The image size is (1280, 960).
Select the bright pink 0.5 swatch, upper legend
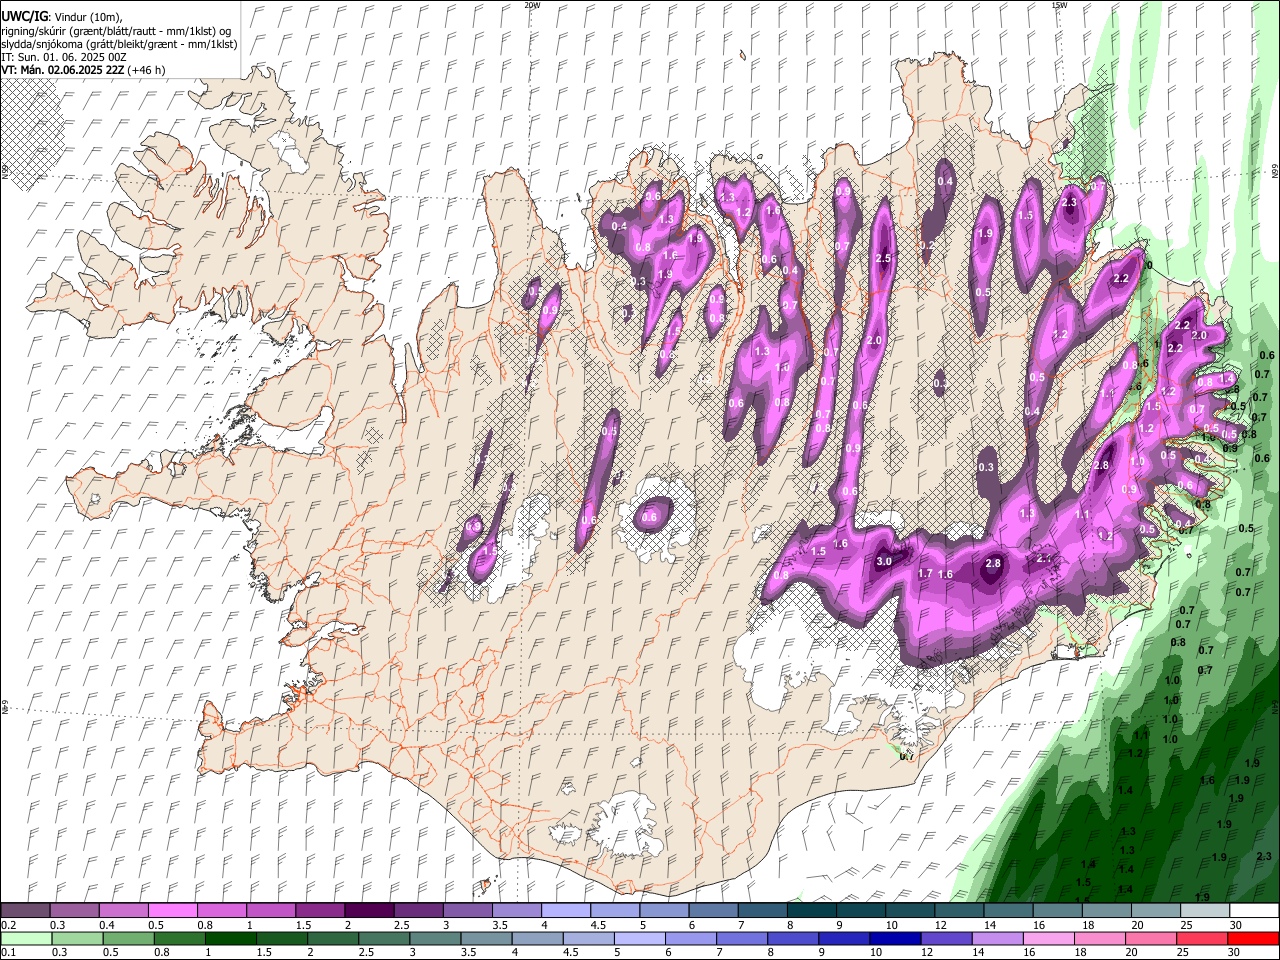173,911
